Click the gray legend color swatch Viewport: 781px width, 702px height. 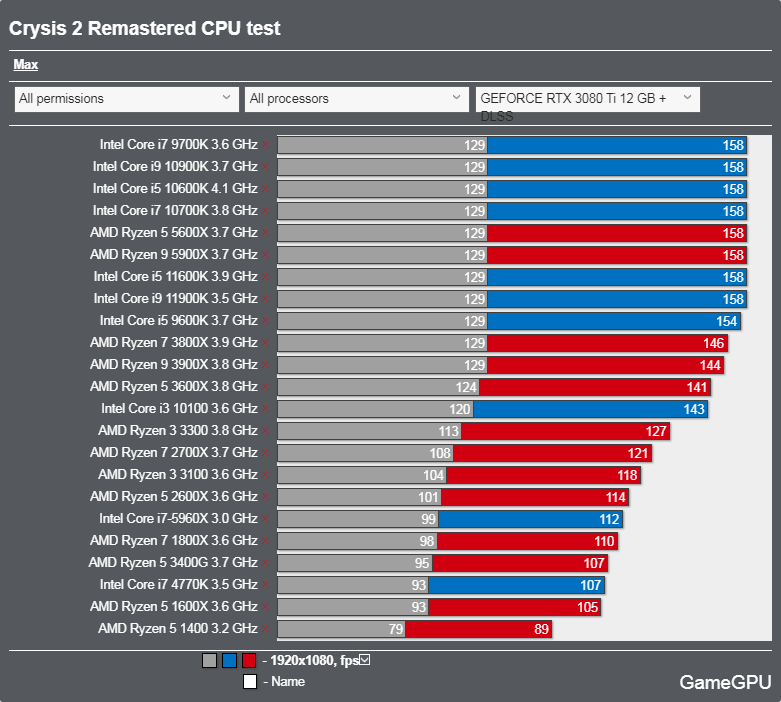tap(209, 661)
